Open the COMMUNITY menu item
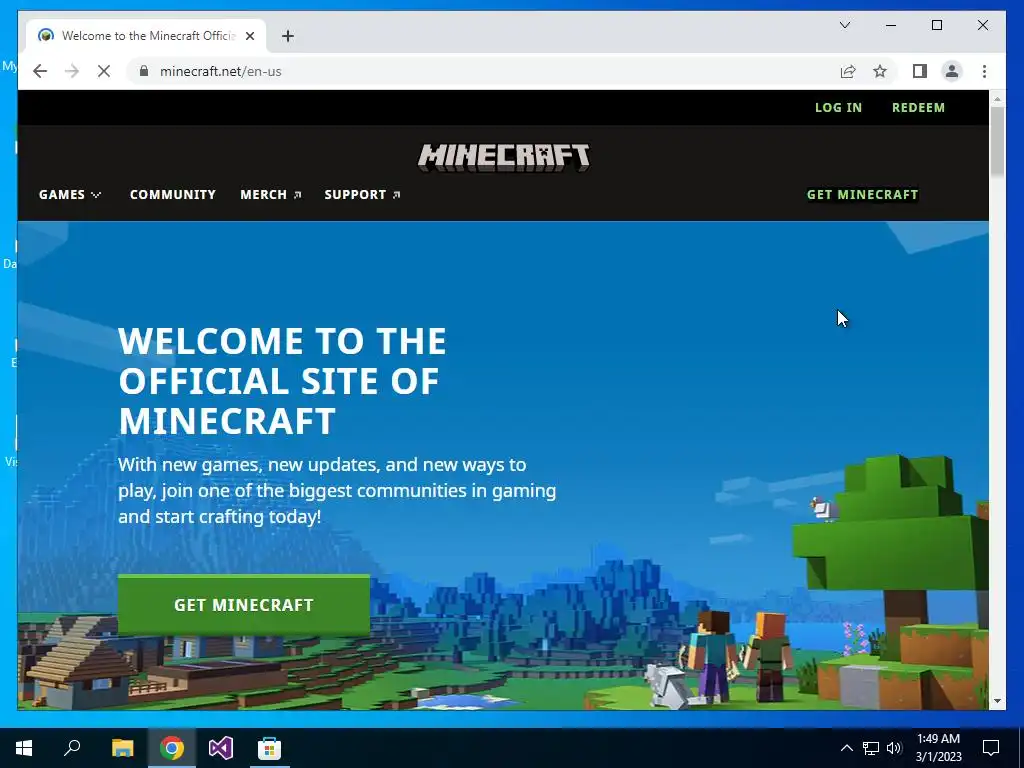The image size is (1024, 768). 172,195
